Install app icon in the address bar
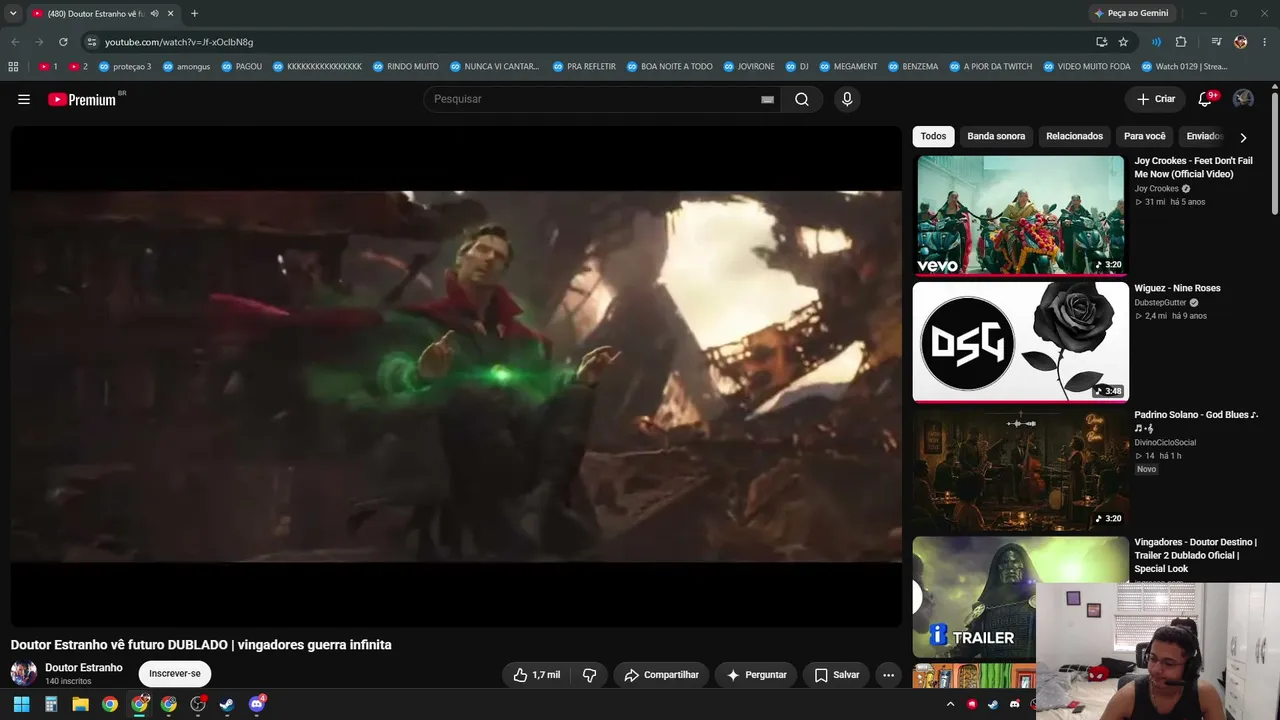The image size is (1280, 720). (x=1101, y=42)
